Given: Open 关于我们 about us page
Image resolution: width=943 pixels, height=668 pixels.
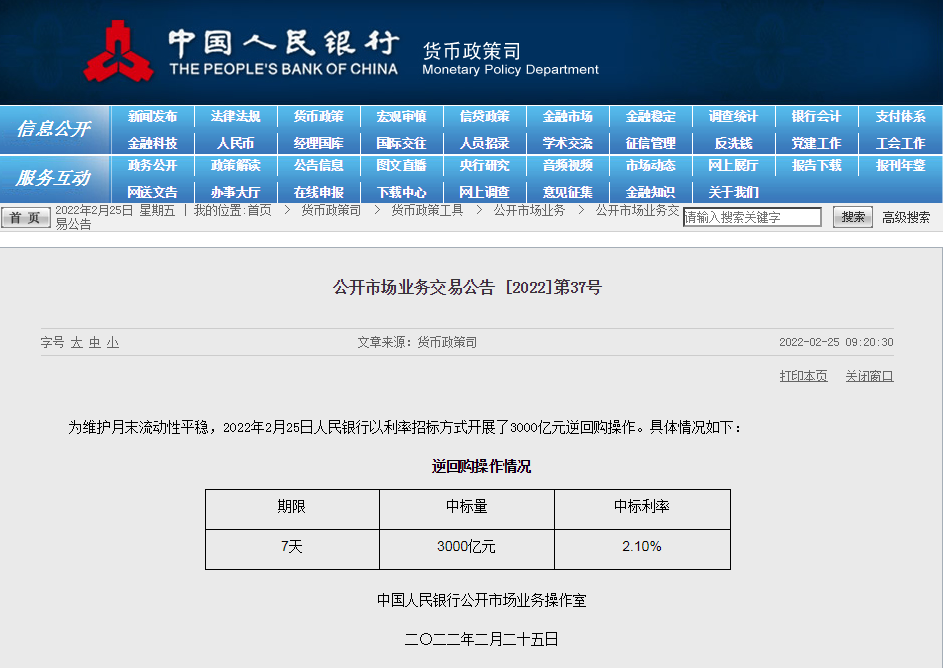Looking at the screenshot, I should [733, 192].
